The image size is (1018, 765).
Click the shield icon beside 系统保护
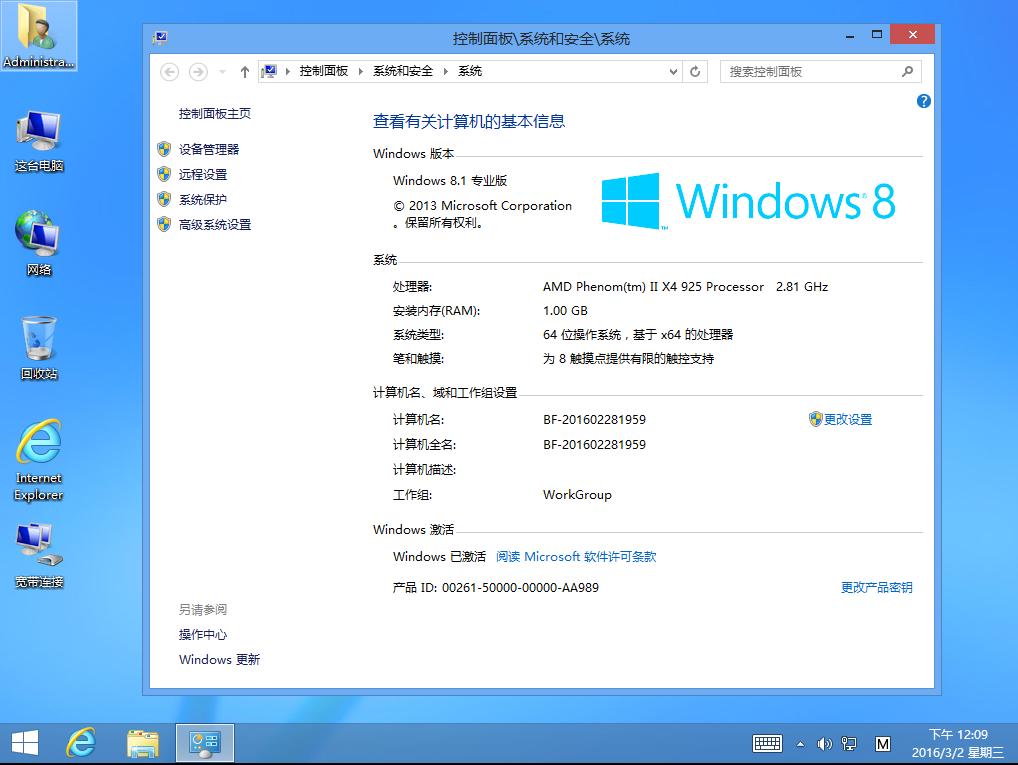click(x=164, y=199)
